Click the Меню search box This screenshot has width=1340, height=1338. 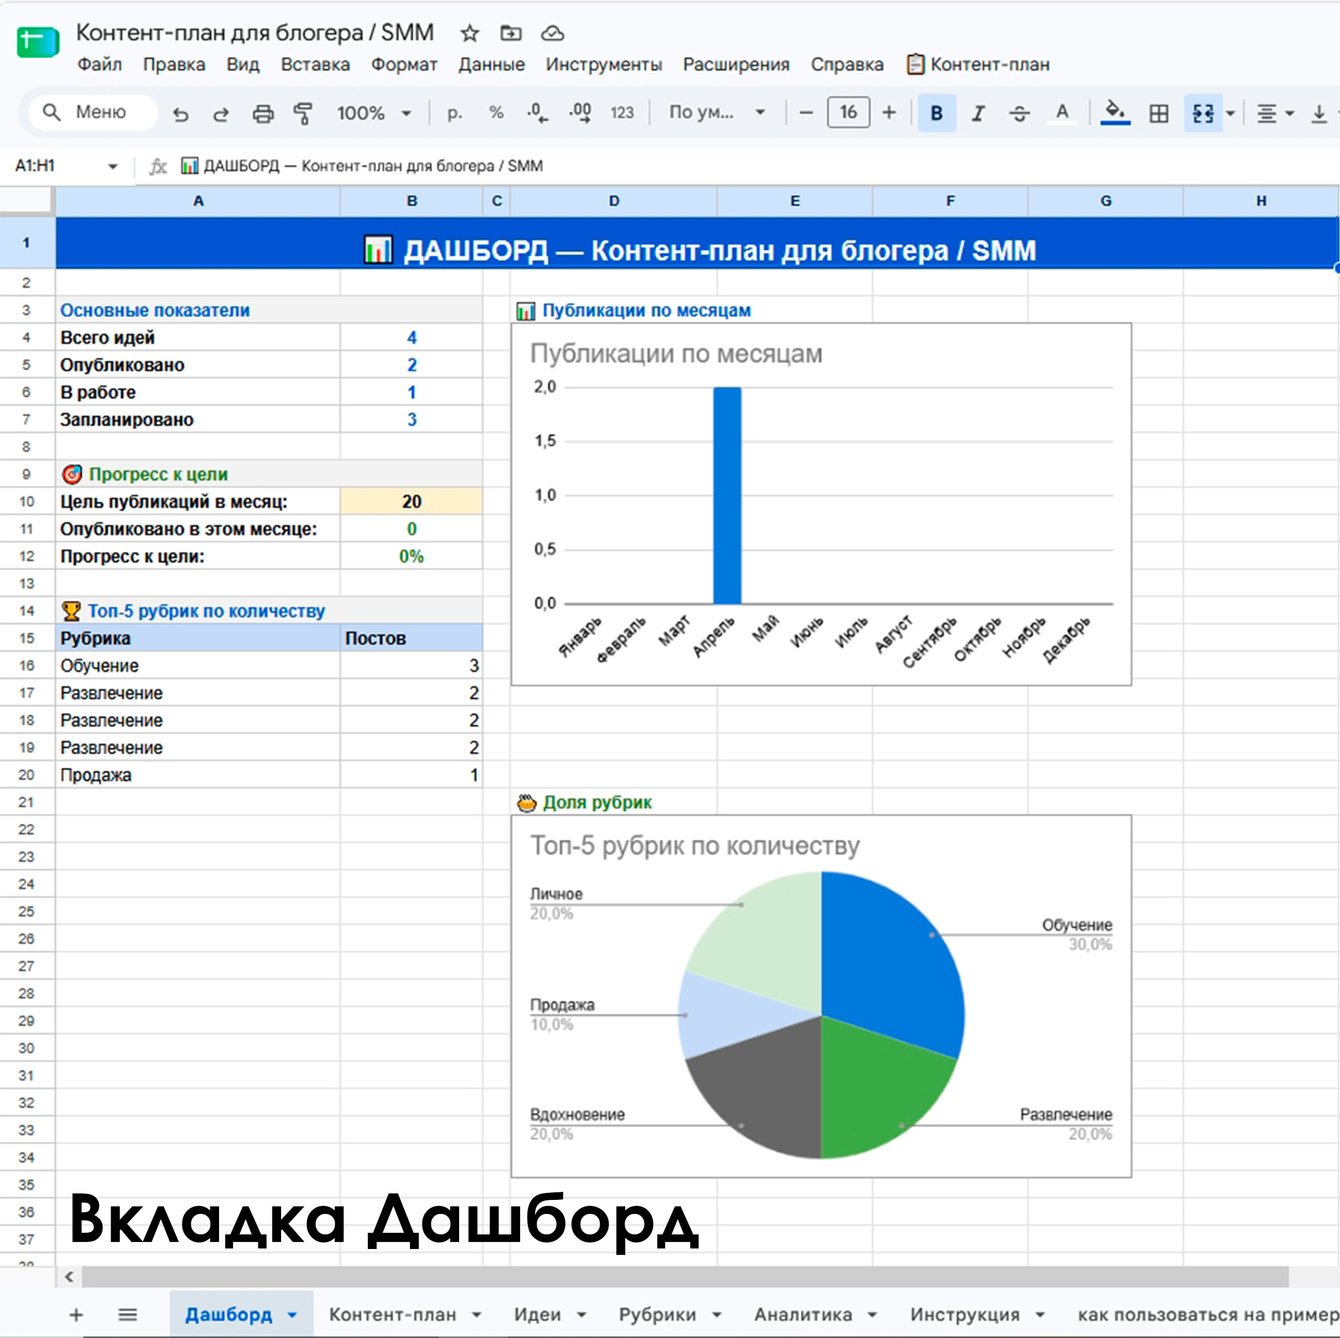click(92, 112)
